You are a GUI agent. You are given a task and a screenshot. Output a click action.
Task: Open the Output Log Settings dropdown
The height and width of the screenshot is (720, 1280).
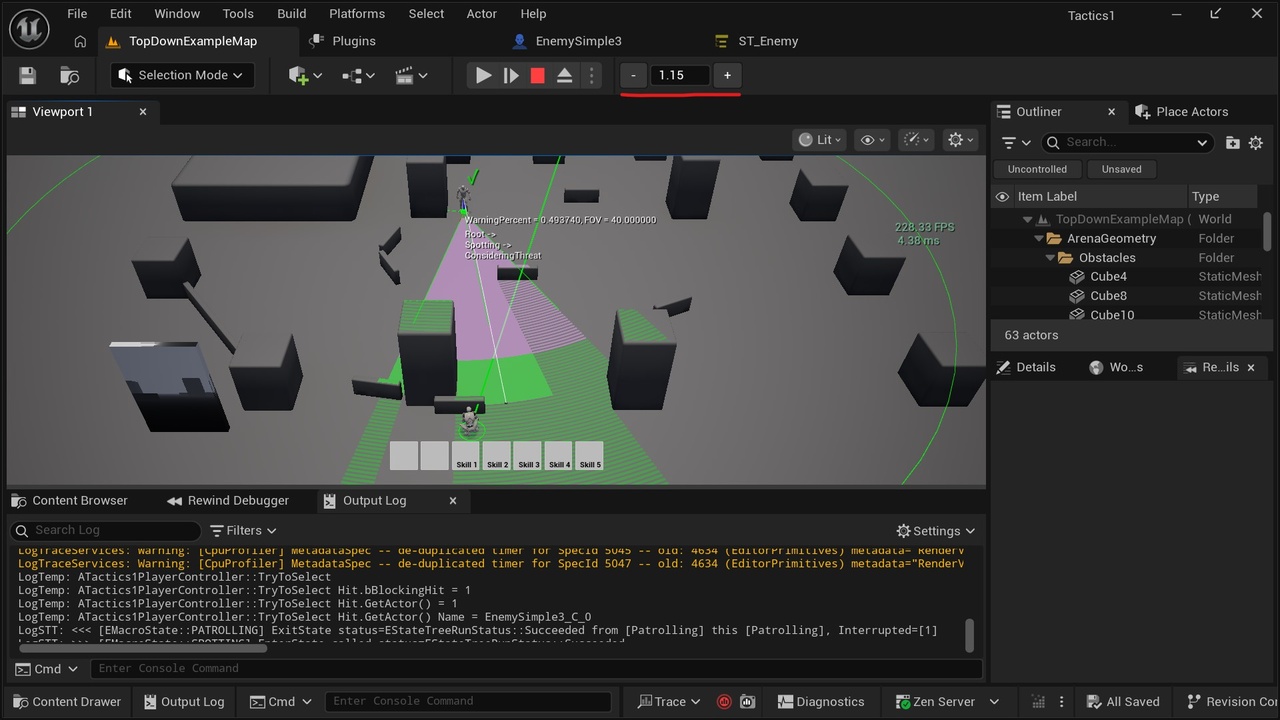coord(935,531)
